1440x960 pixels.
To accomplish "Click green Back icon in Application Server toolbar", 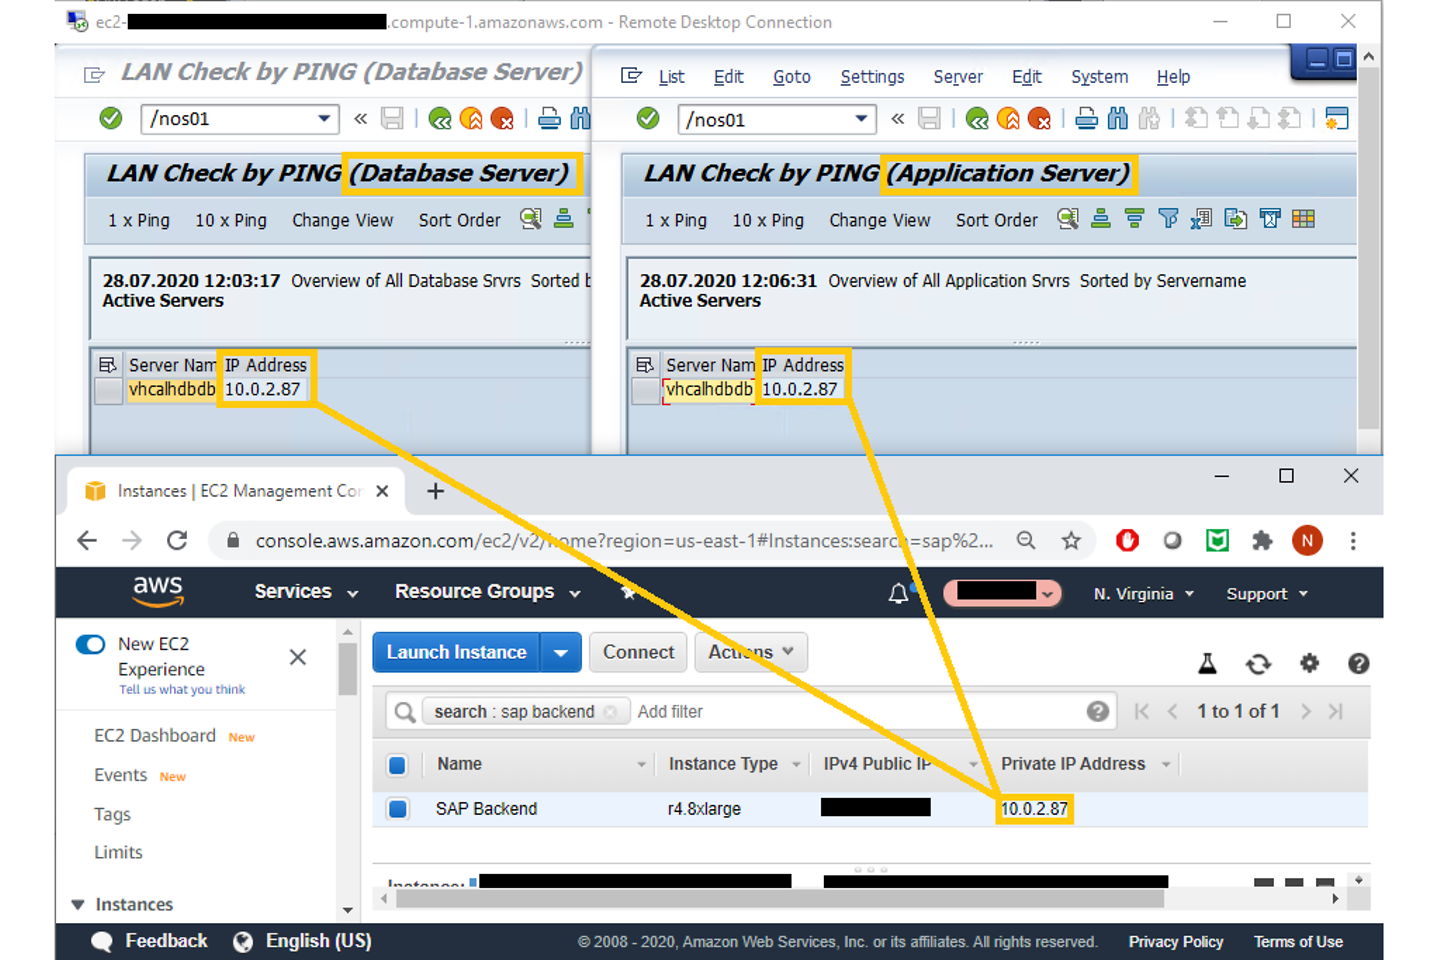I will 977,120.
